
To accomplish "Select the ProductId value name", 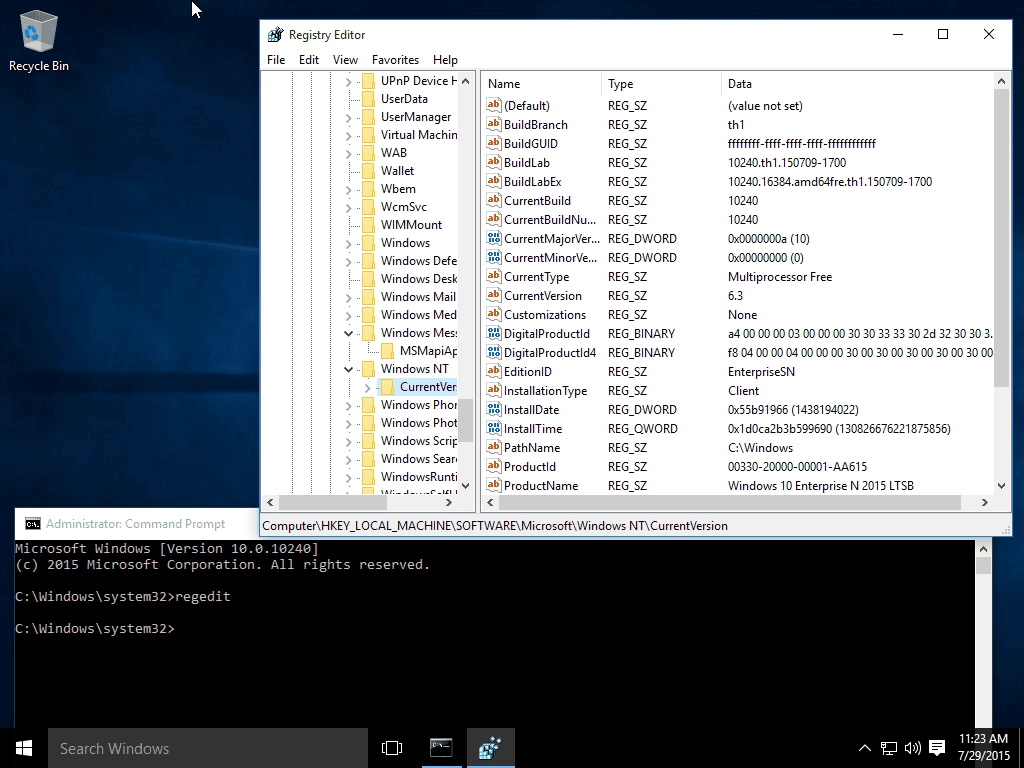I will point(530,466).
